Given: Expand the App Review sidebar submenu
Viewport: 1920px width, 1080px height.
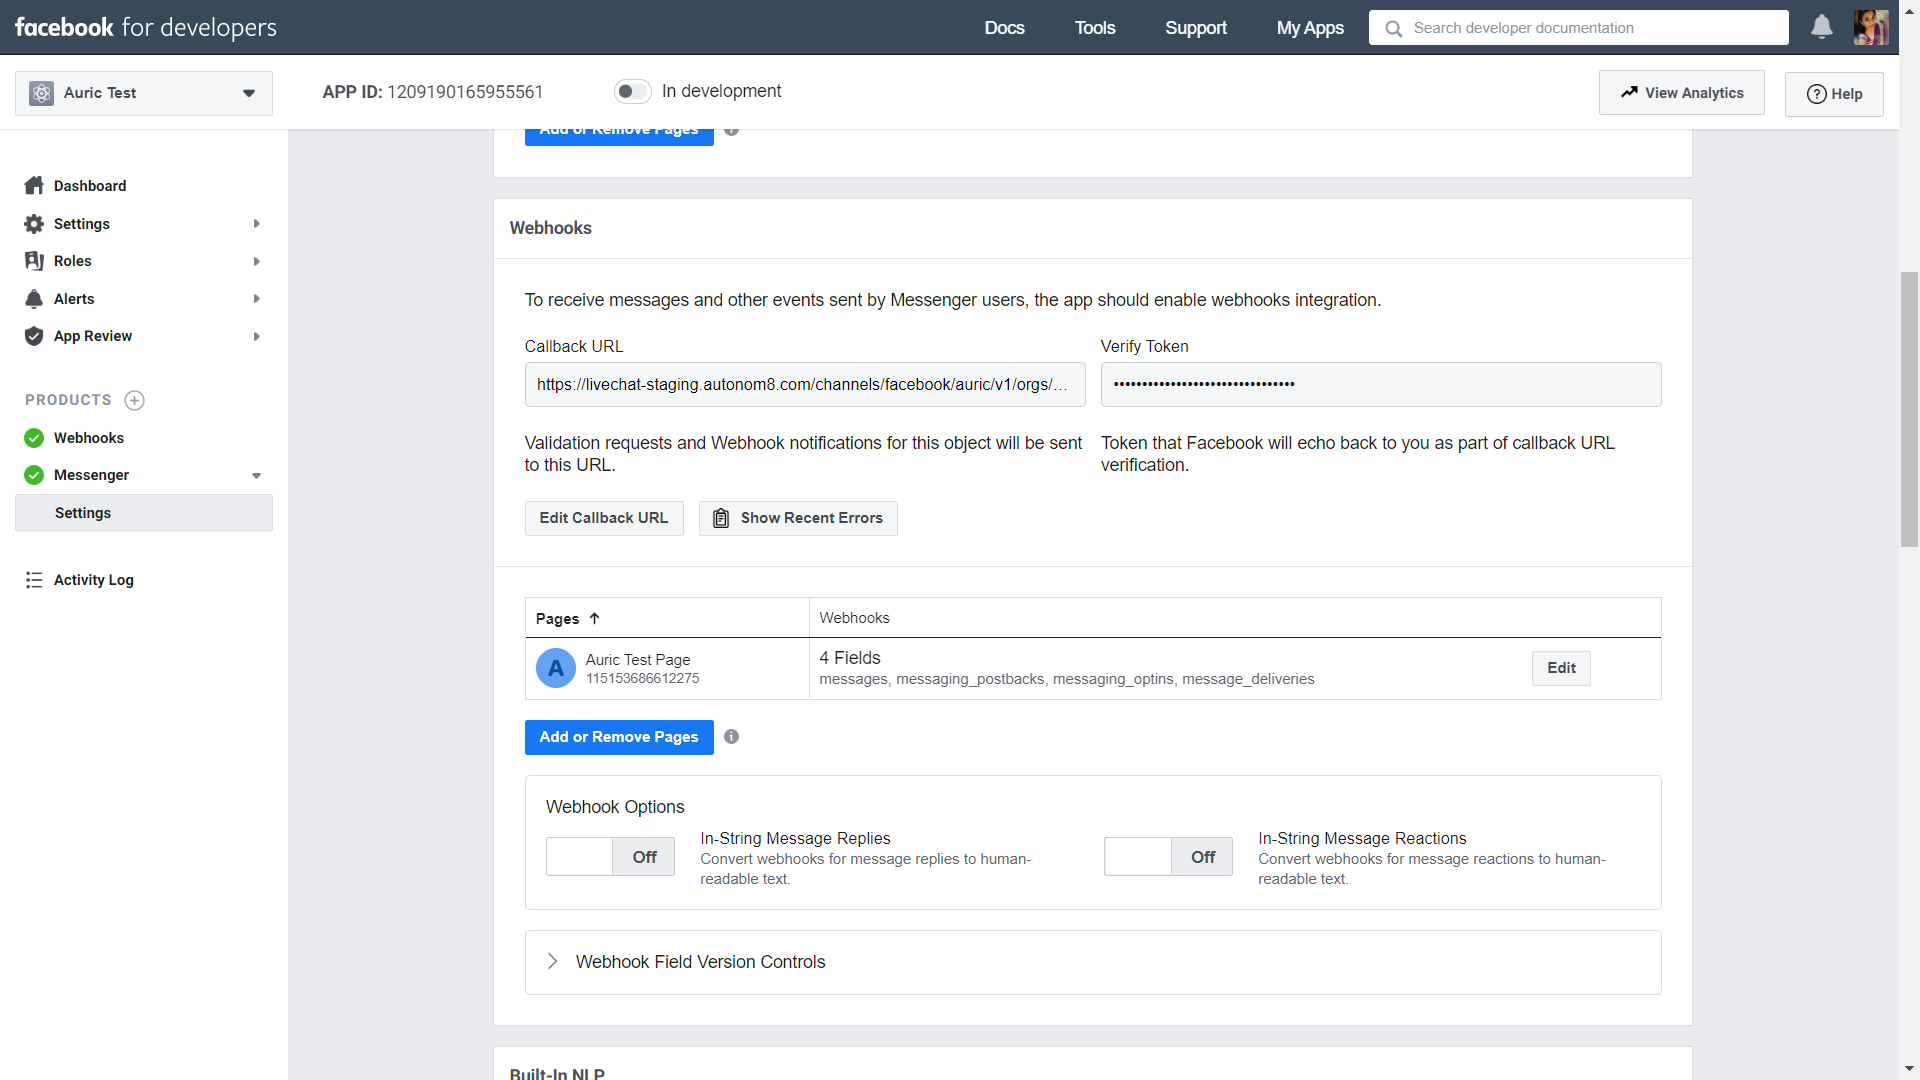Looking at the screenshot, I should [x=257, y=336].
